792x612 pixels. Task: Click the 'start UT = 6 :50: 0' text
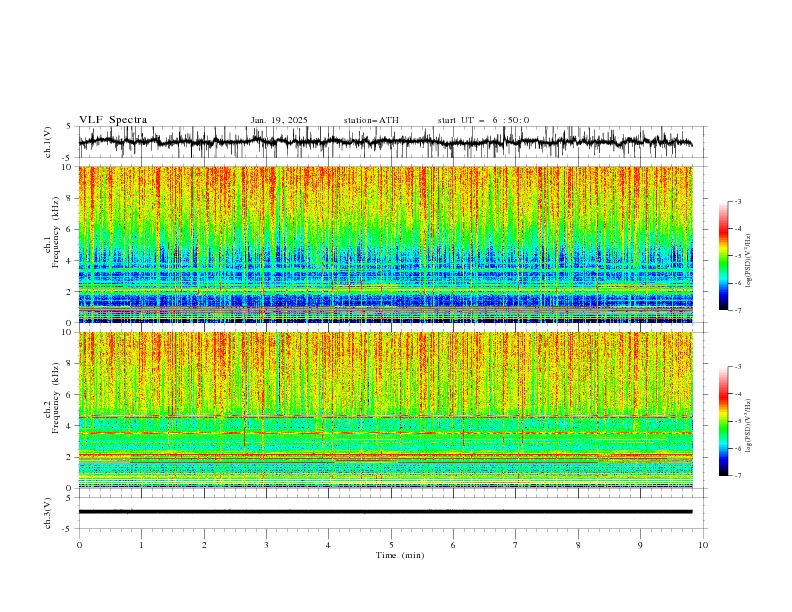[483, 120]
